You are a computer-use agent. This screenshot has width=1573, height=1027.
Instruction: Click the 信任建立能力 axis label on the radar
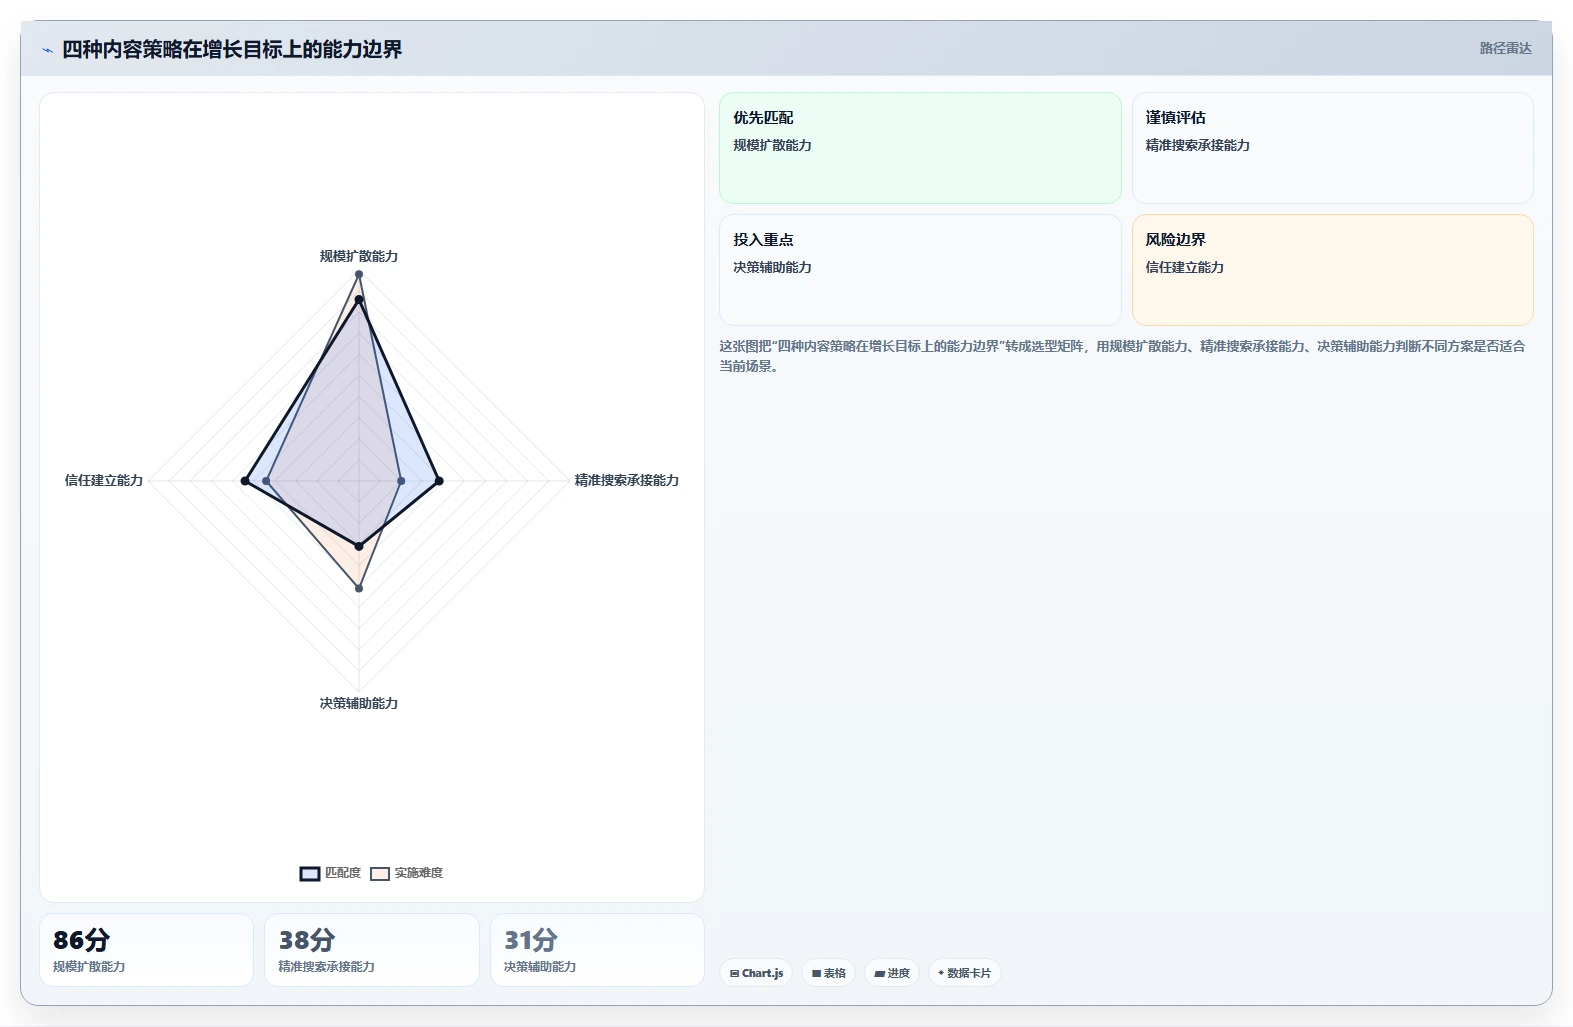[x=104, y=480]
